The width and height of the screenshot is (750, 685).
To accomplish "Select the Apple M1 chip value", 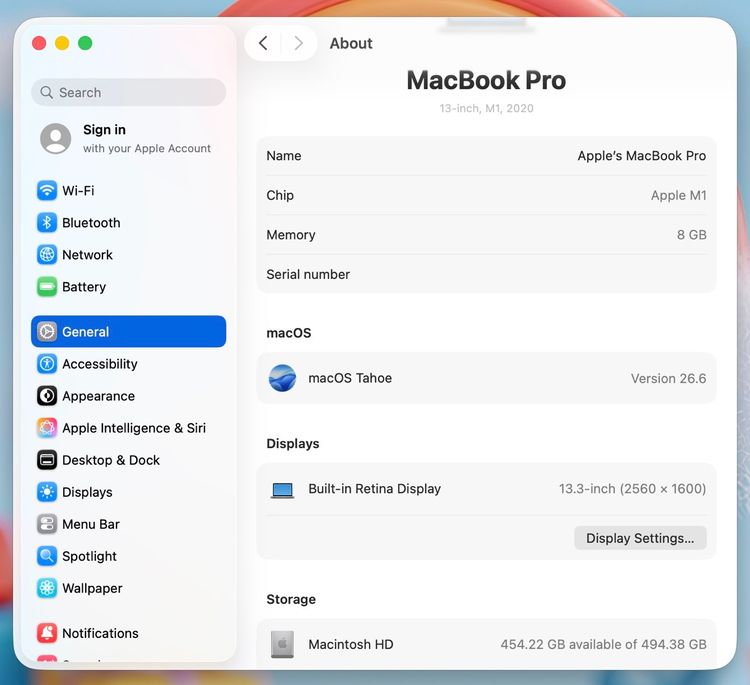I will click(678, 195).
